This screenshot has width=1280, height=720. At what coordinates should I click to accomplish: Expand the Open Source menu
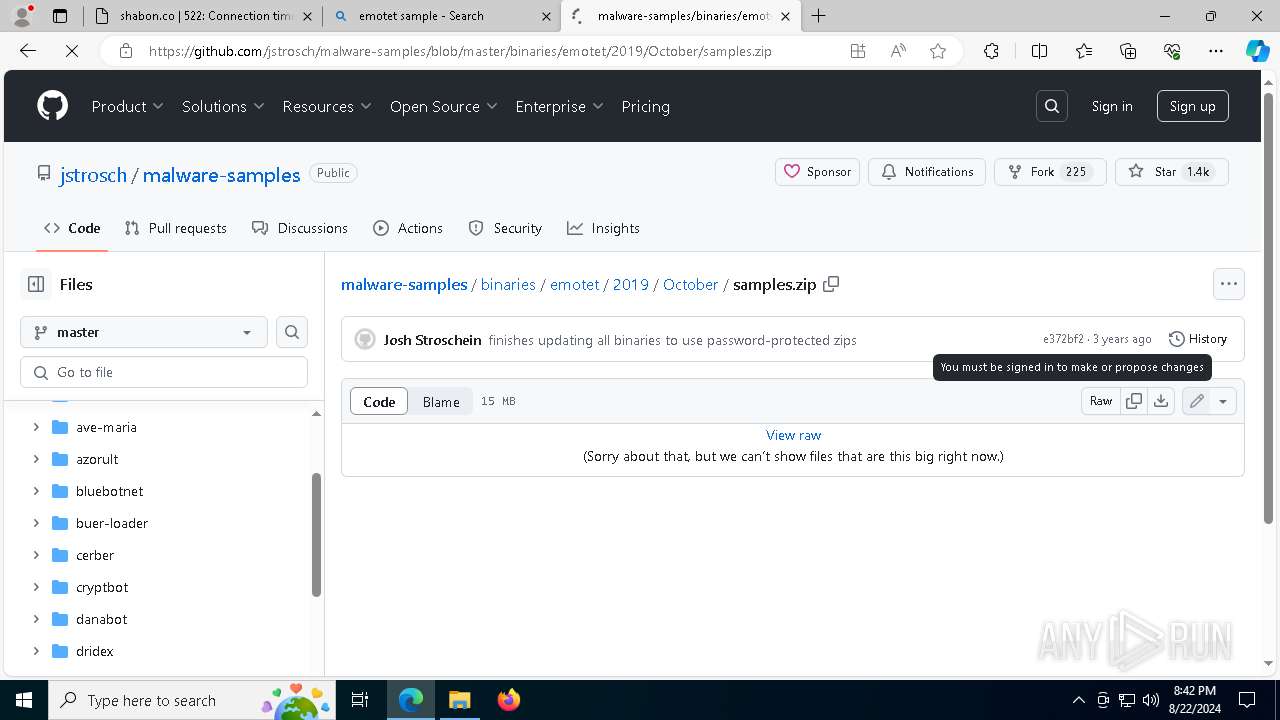point(444,106)
